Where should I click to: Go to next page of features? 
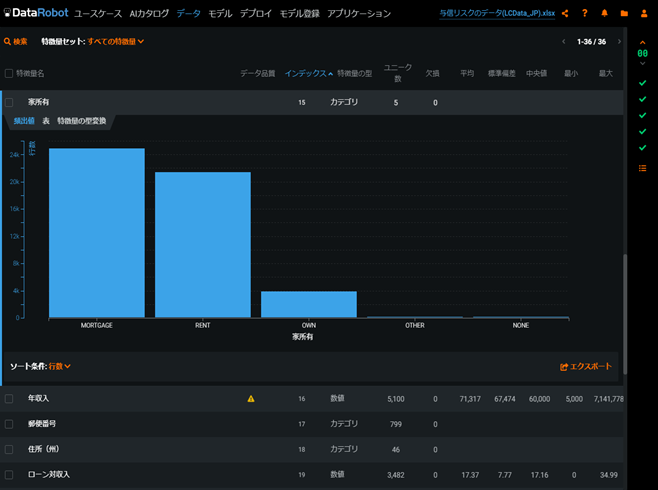(x=619, y=42)
